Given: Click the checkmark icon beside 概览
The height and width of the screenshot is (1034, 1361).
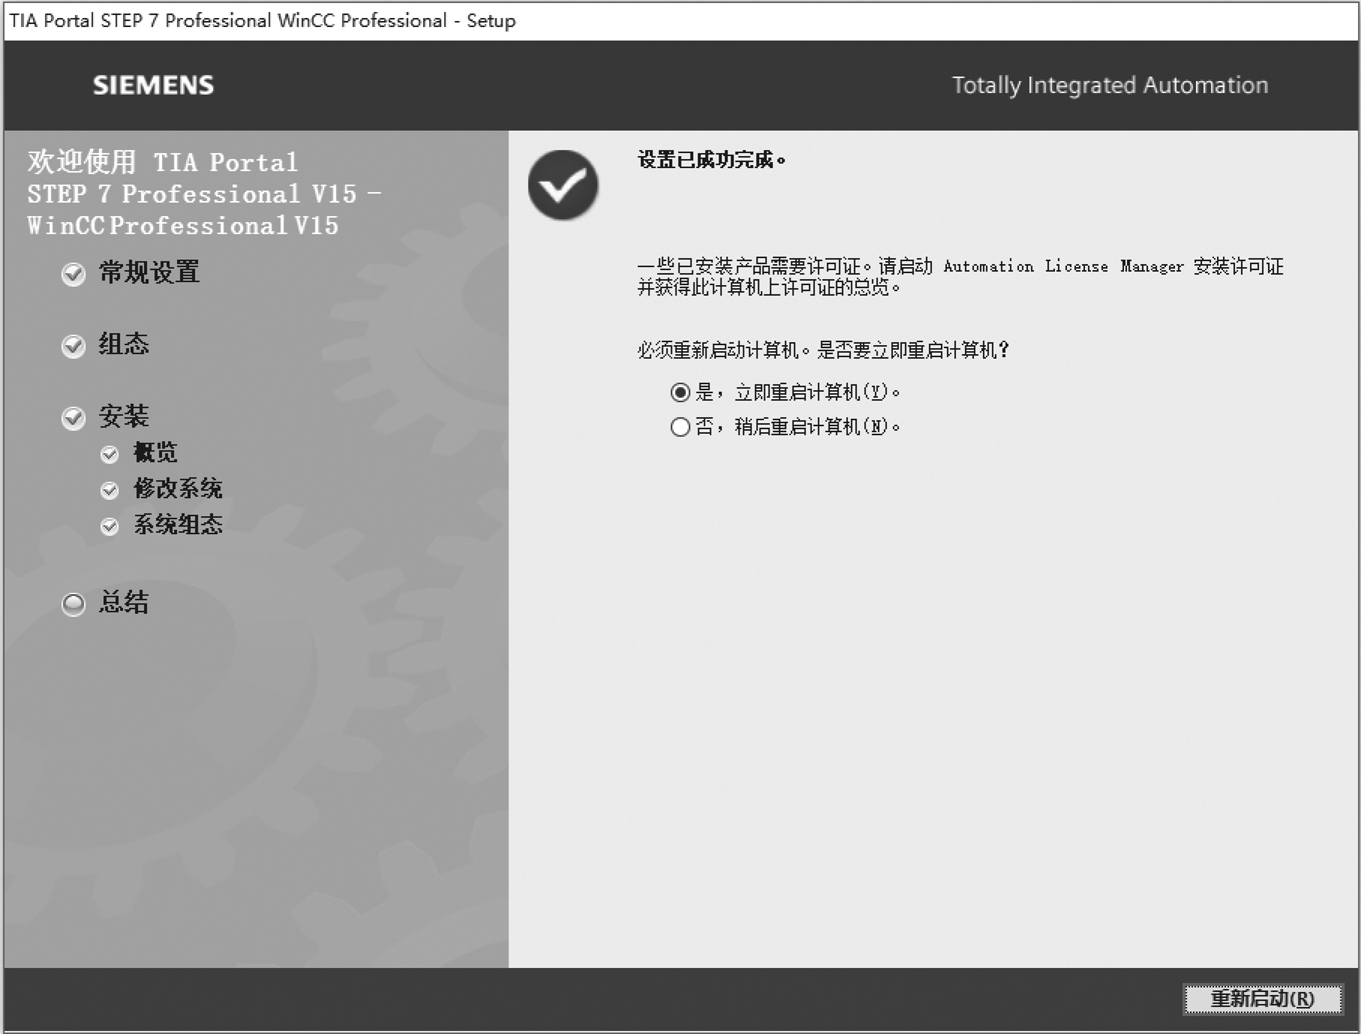Looking at the screenshot, I should (110, 455).
